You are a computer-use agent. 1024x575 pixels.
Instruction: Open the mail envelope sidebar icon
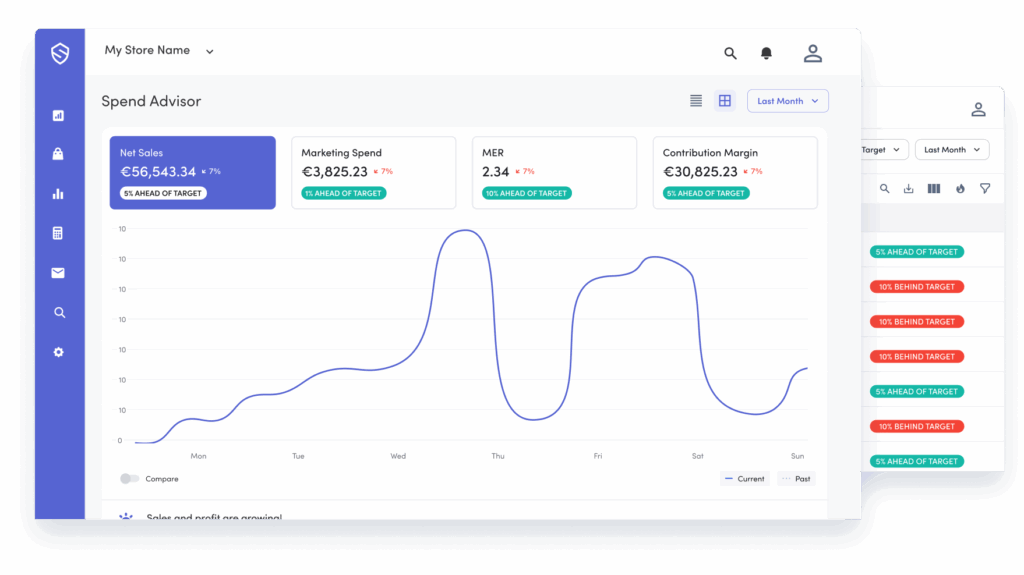tap(59, 273)
